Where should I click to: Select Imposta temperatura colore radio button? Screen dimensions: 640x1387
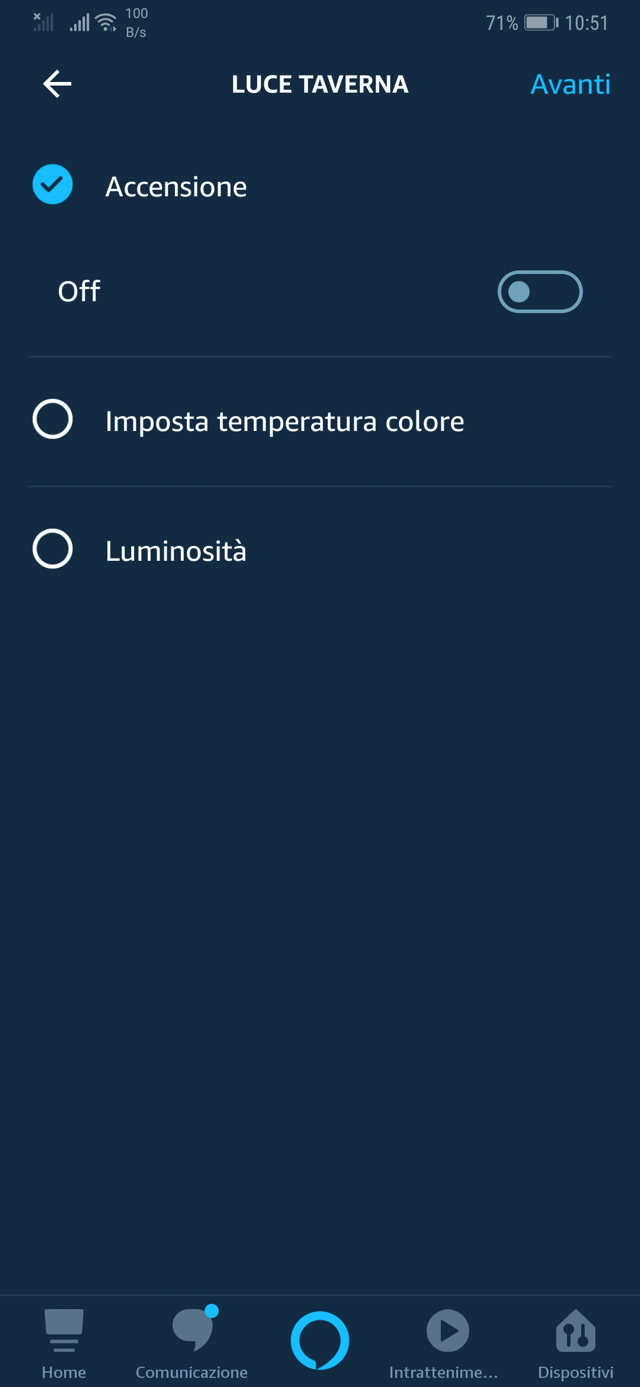(53, 420)
